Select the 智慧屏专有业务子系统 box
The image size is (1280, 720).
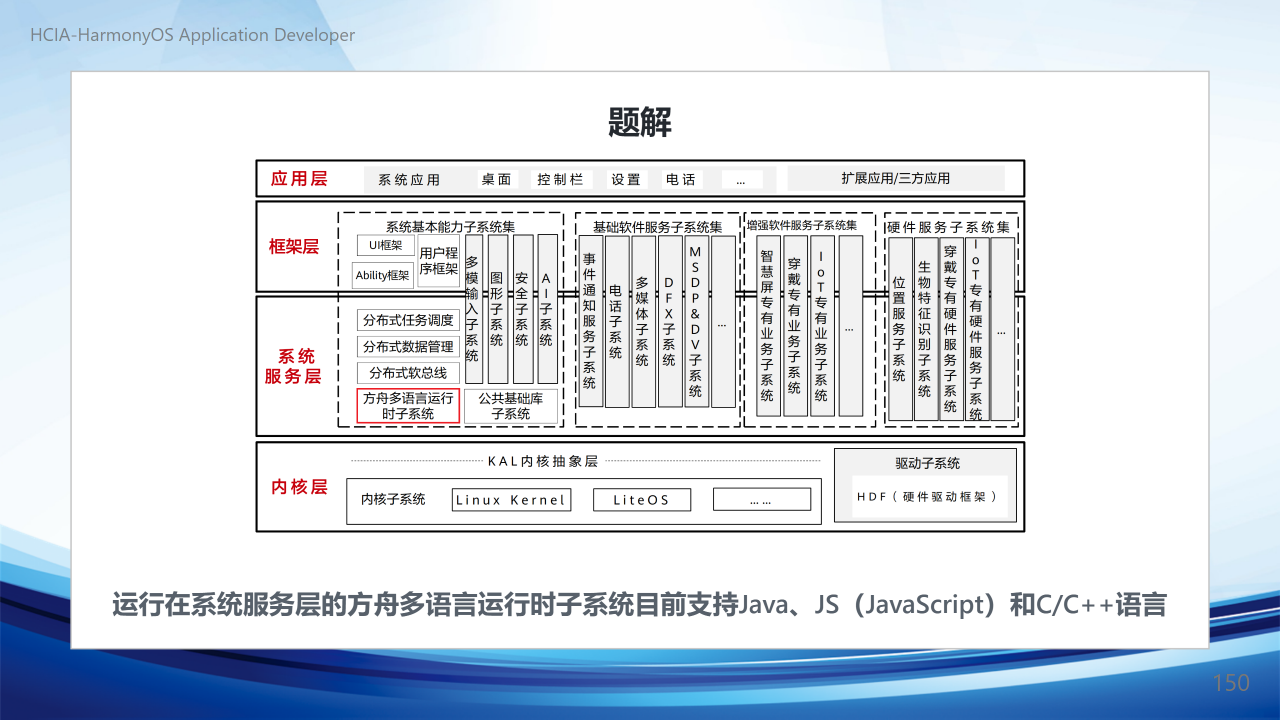tap(767, 326)
